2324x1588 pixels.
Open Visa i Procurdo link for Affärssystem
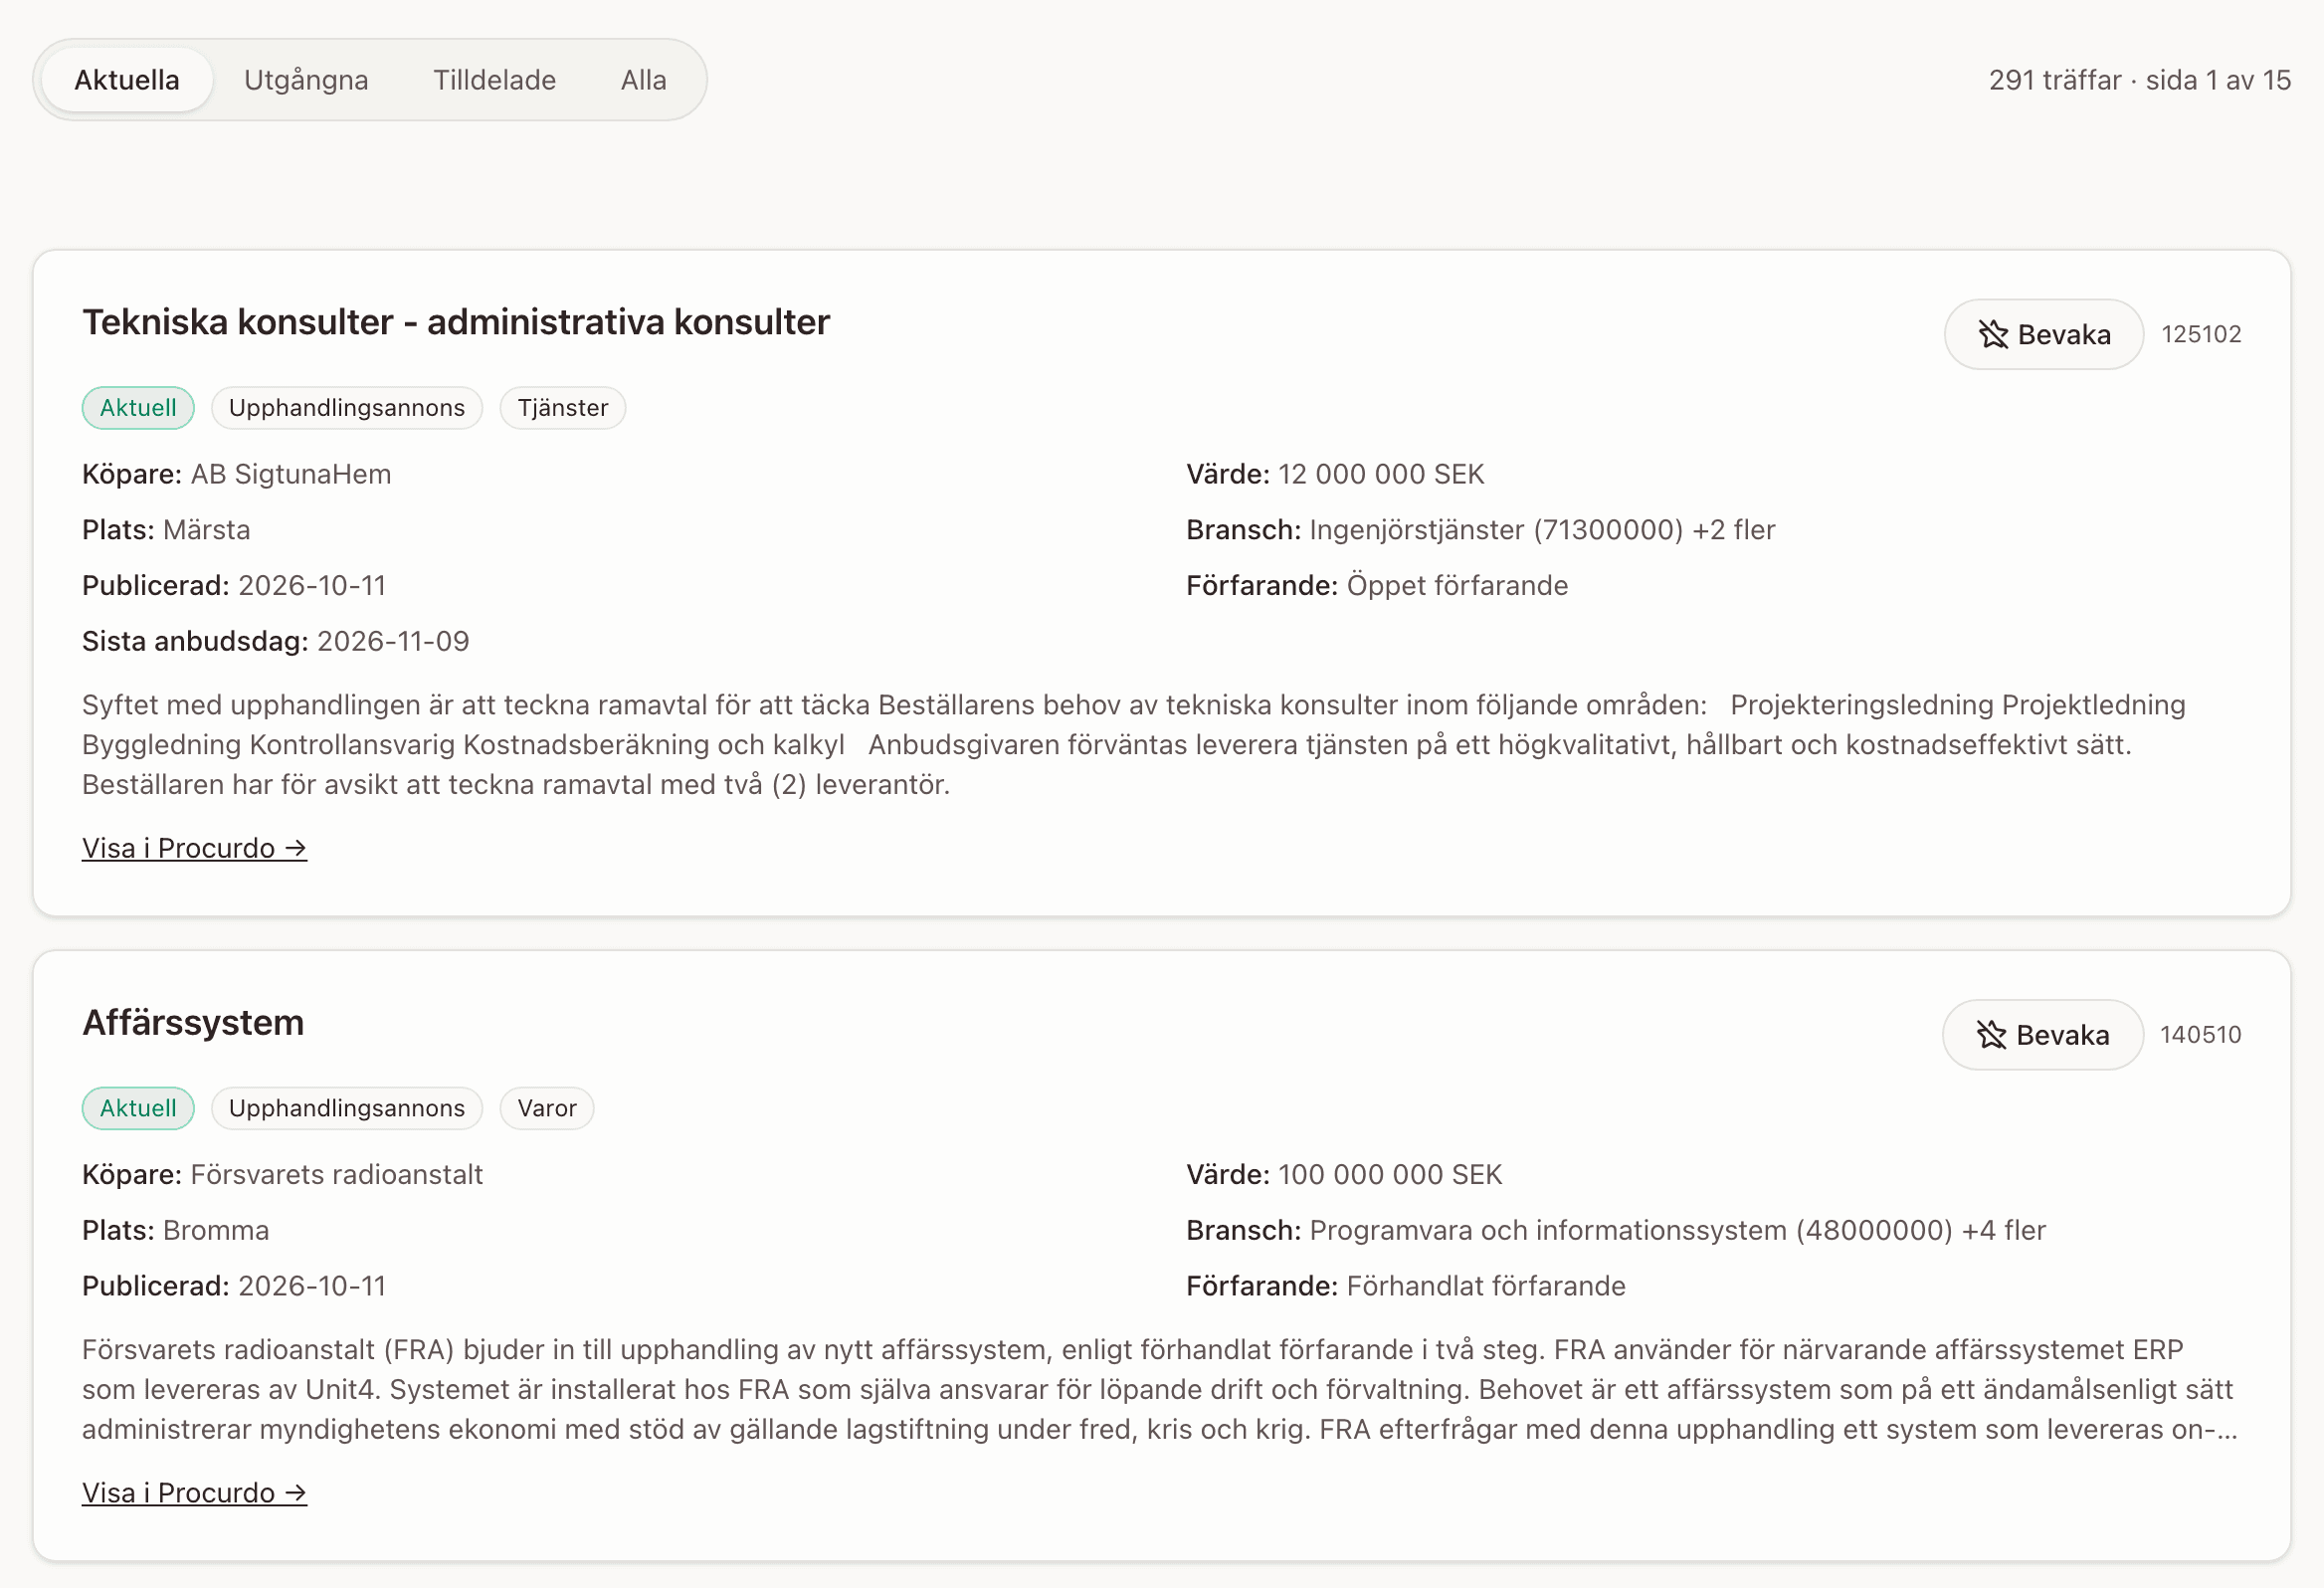click(194, 1493)
